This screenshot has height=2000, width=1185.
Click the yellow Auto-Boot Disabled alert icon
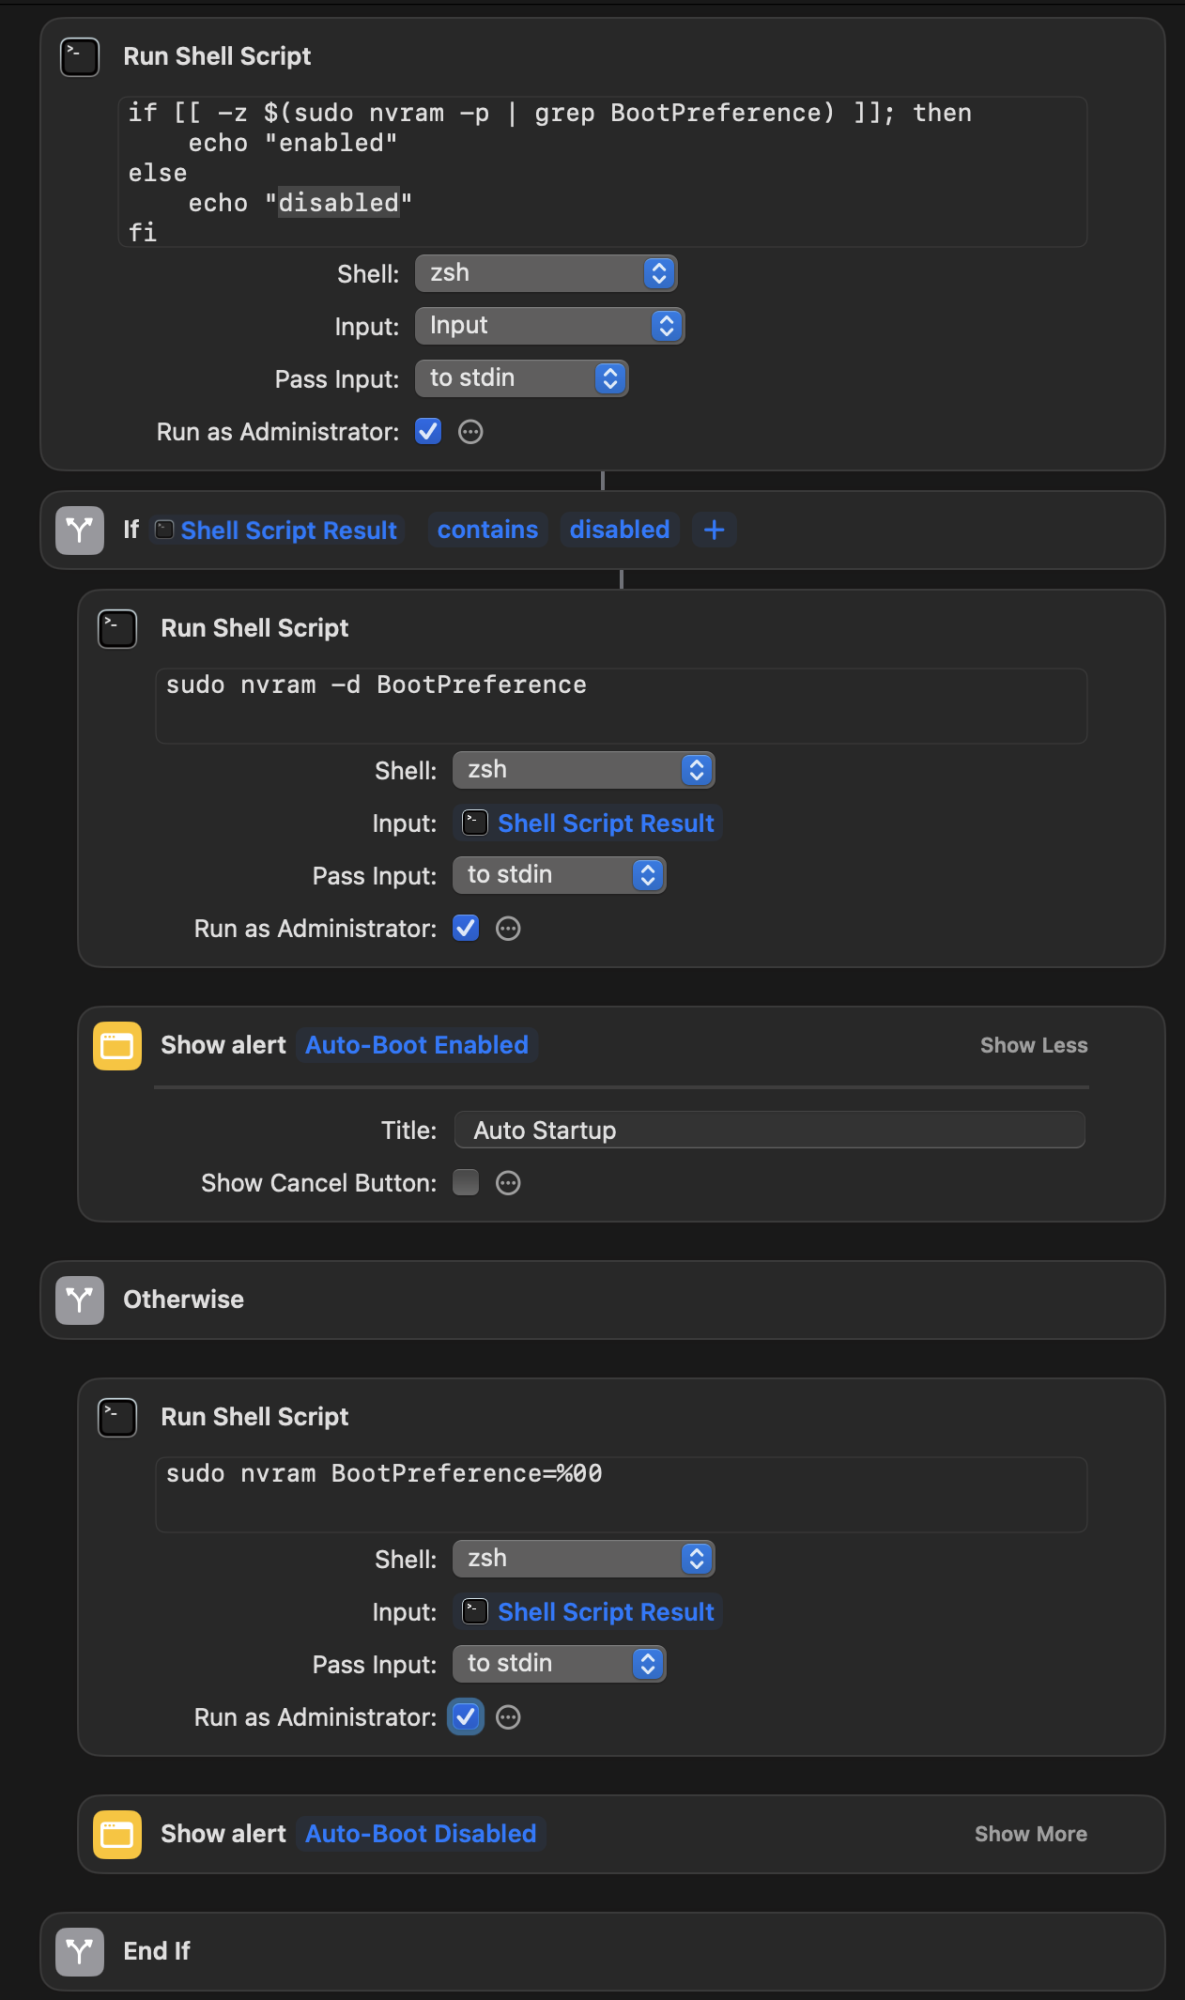pos(117,1835)
